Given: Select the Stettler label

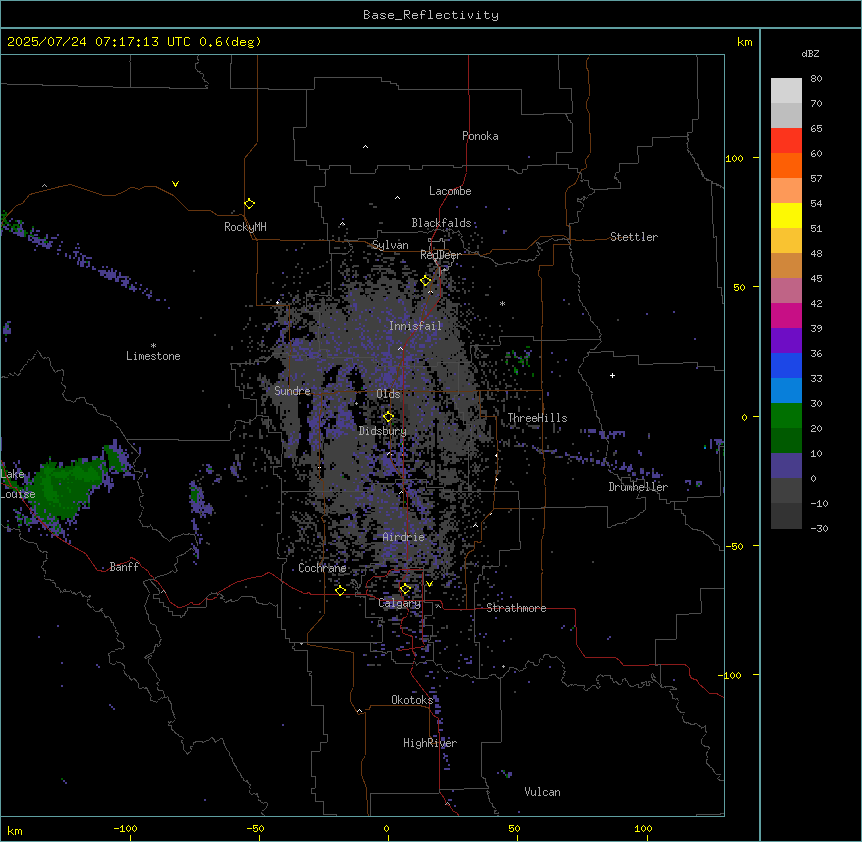Looking at the screenshot, I should pyautogui.click(x=634, y=237).
